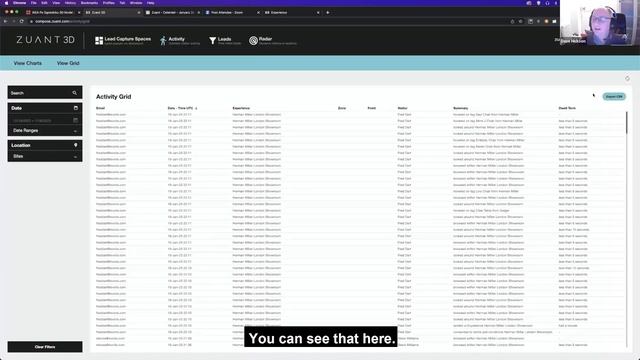Open the Radar section

point(273,40)
